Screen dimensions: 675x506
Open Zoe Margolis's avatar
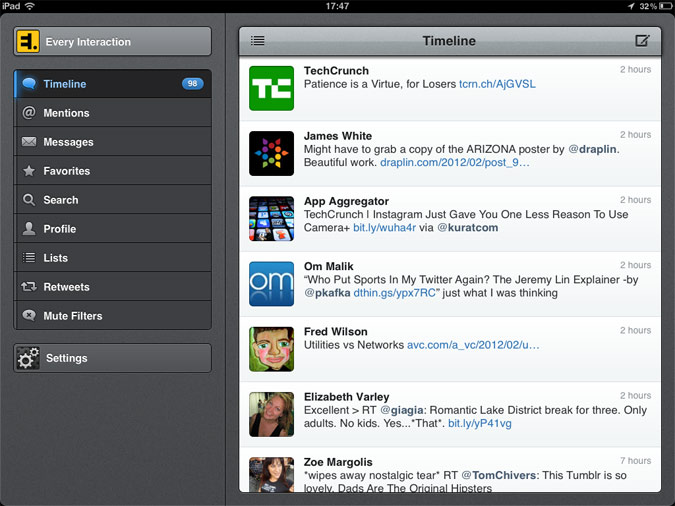pyautogui.click(x=271, y=475)
